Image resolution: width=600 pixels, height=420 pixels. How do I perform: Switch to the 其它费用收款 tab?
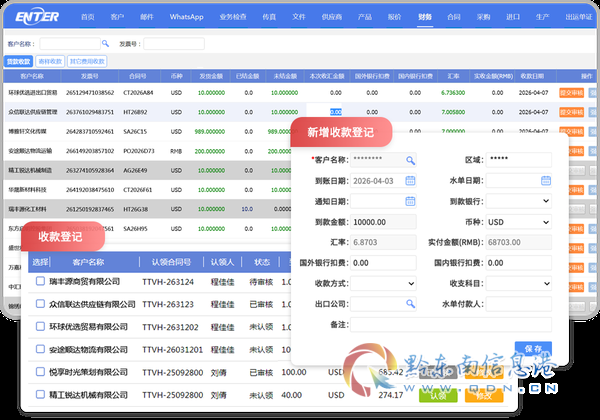tap(87, 61)
